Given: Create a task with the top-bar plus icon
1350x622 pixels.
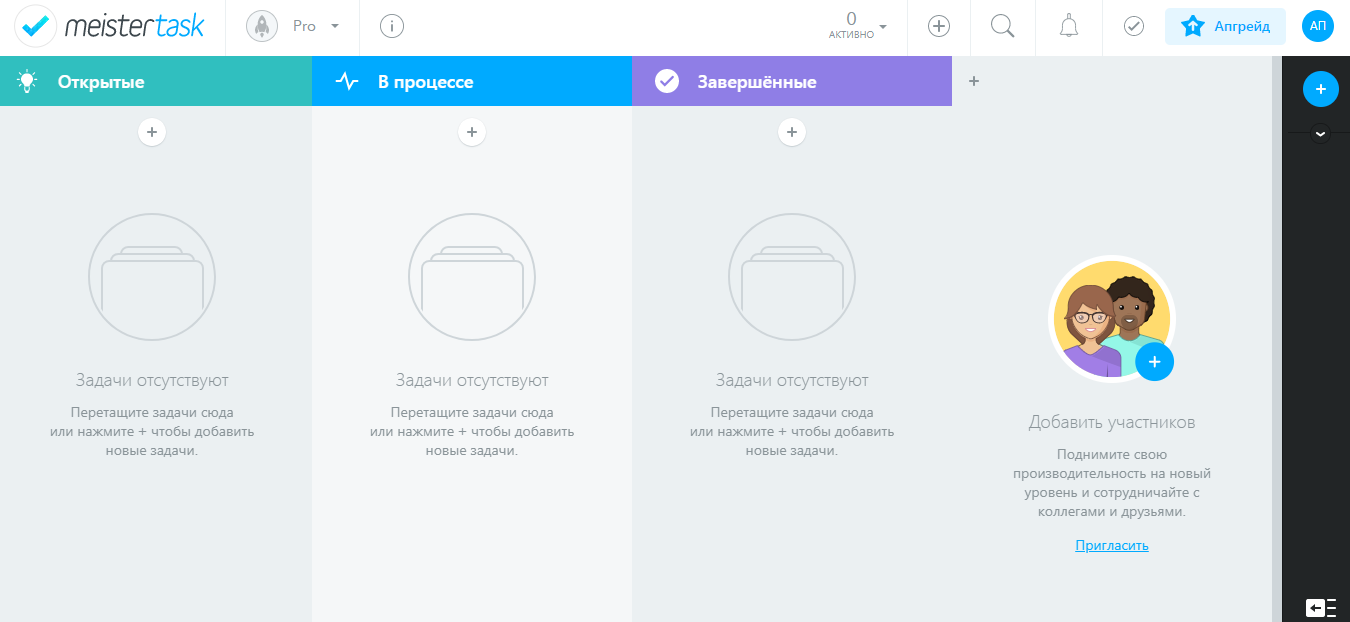Looking at the screenshot, I should (x=938, y=26).
